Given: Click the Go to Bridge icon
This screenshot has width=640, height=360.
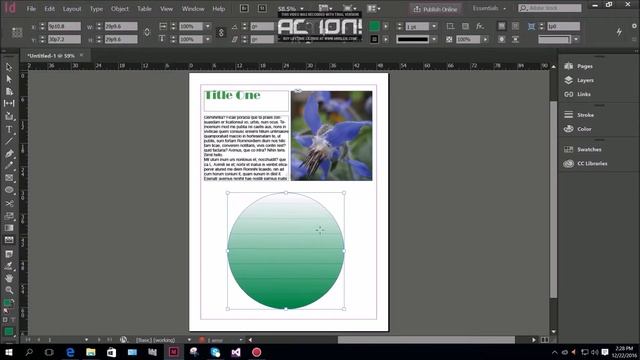Looking at the screenshot, I should (244, 9).
